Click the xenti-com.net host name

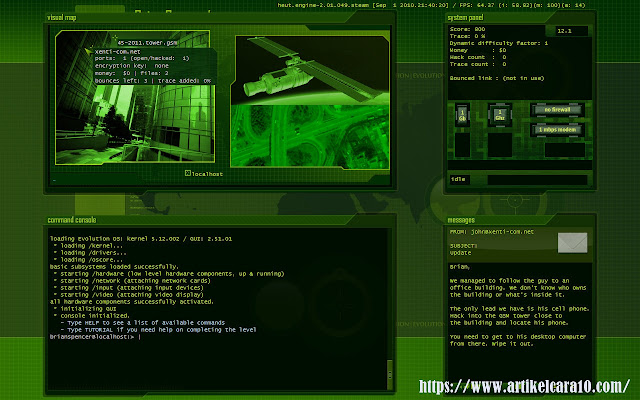pos(118,52)
